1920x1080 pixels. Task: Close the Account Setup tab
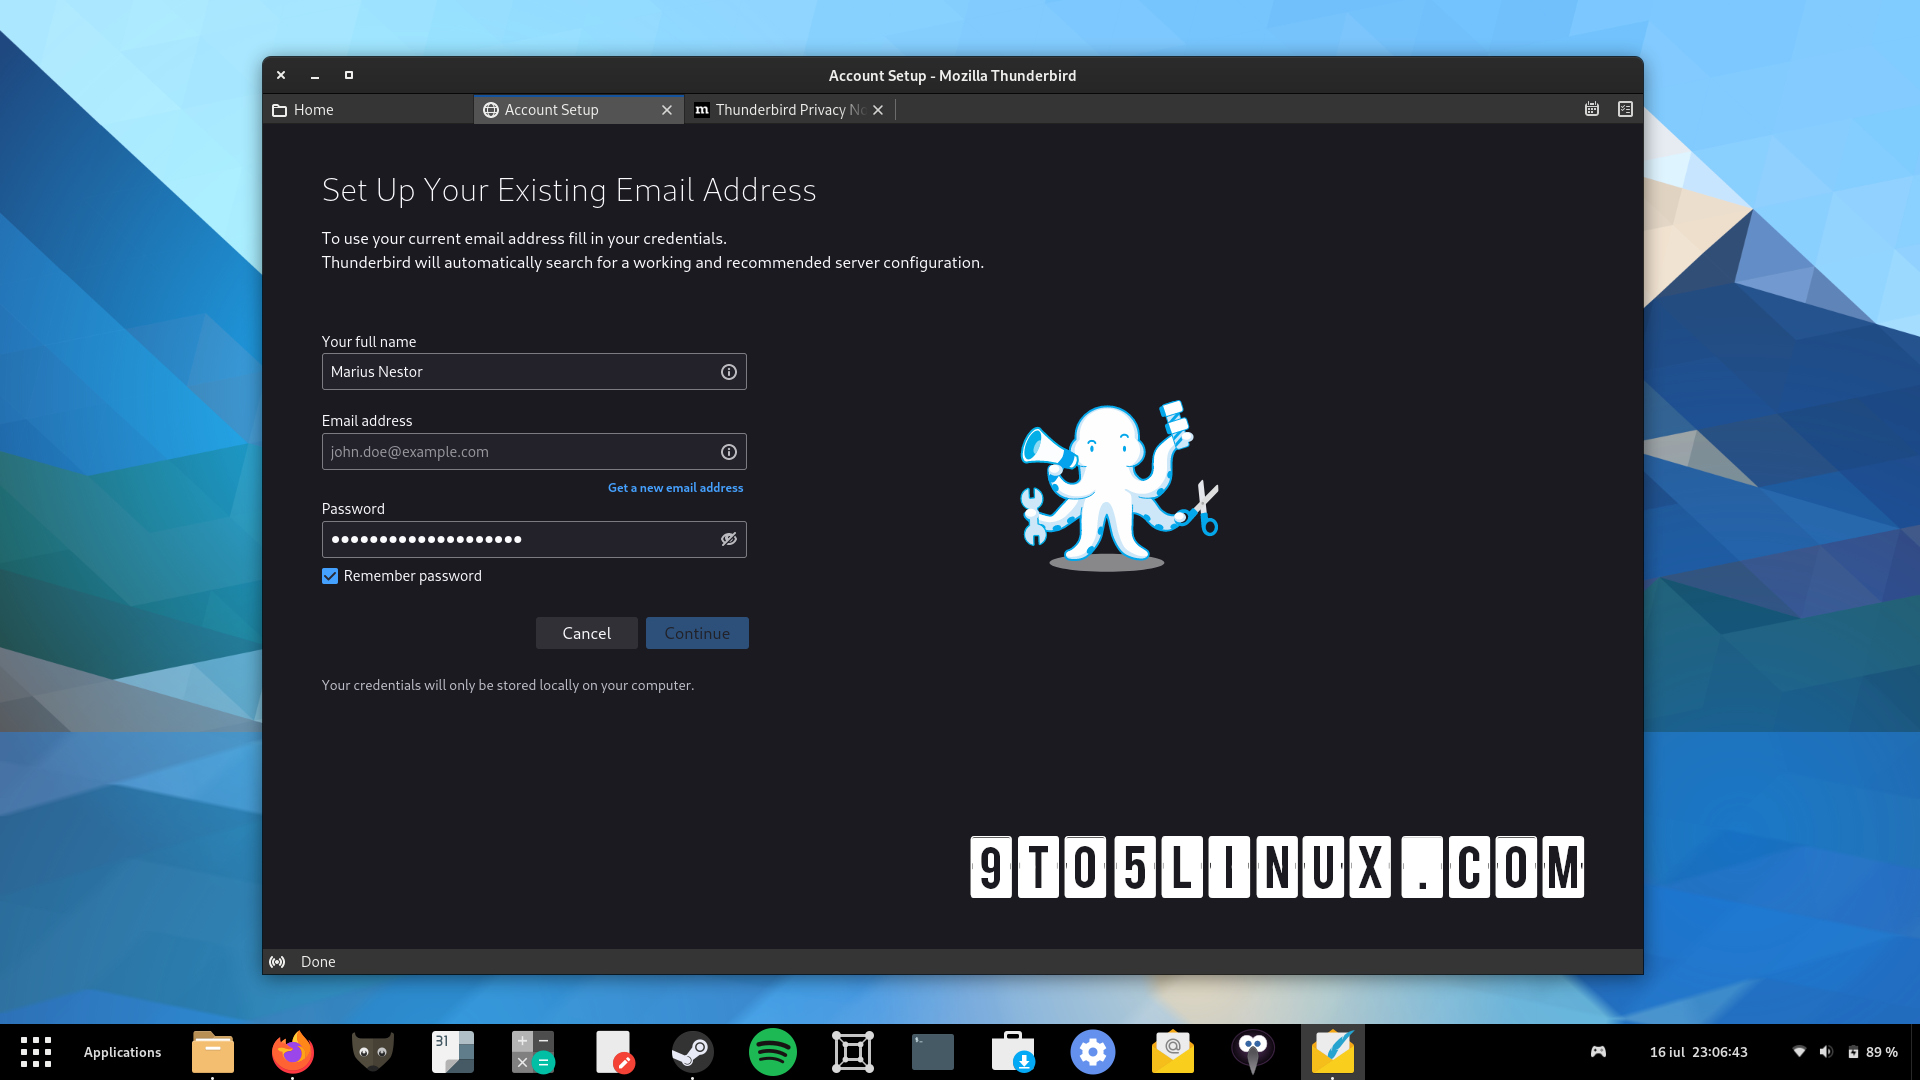[667, 110]
